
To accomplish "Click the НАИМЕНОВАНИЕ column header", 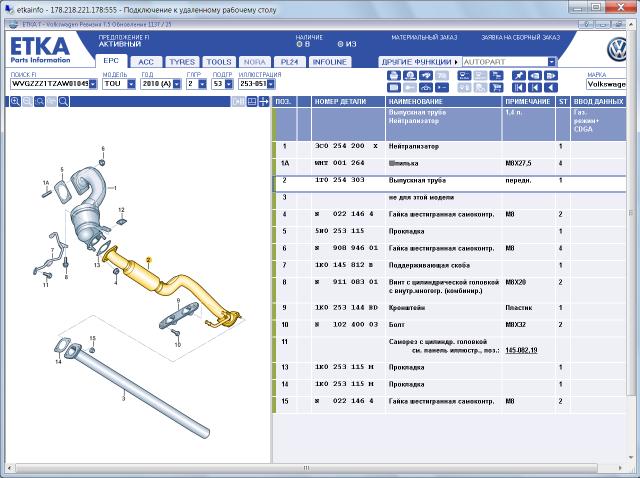I will [444, 102].
